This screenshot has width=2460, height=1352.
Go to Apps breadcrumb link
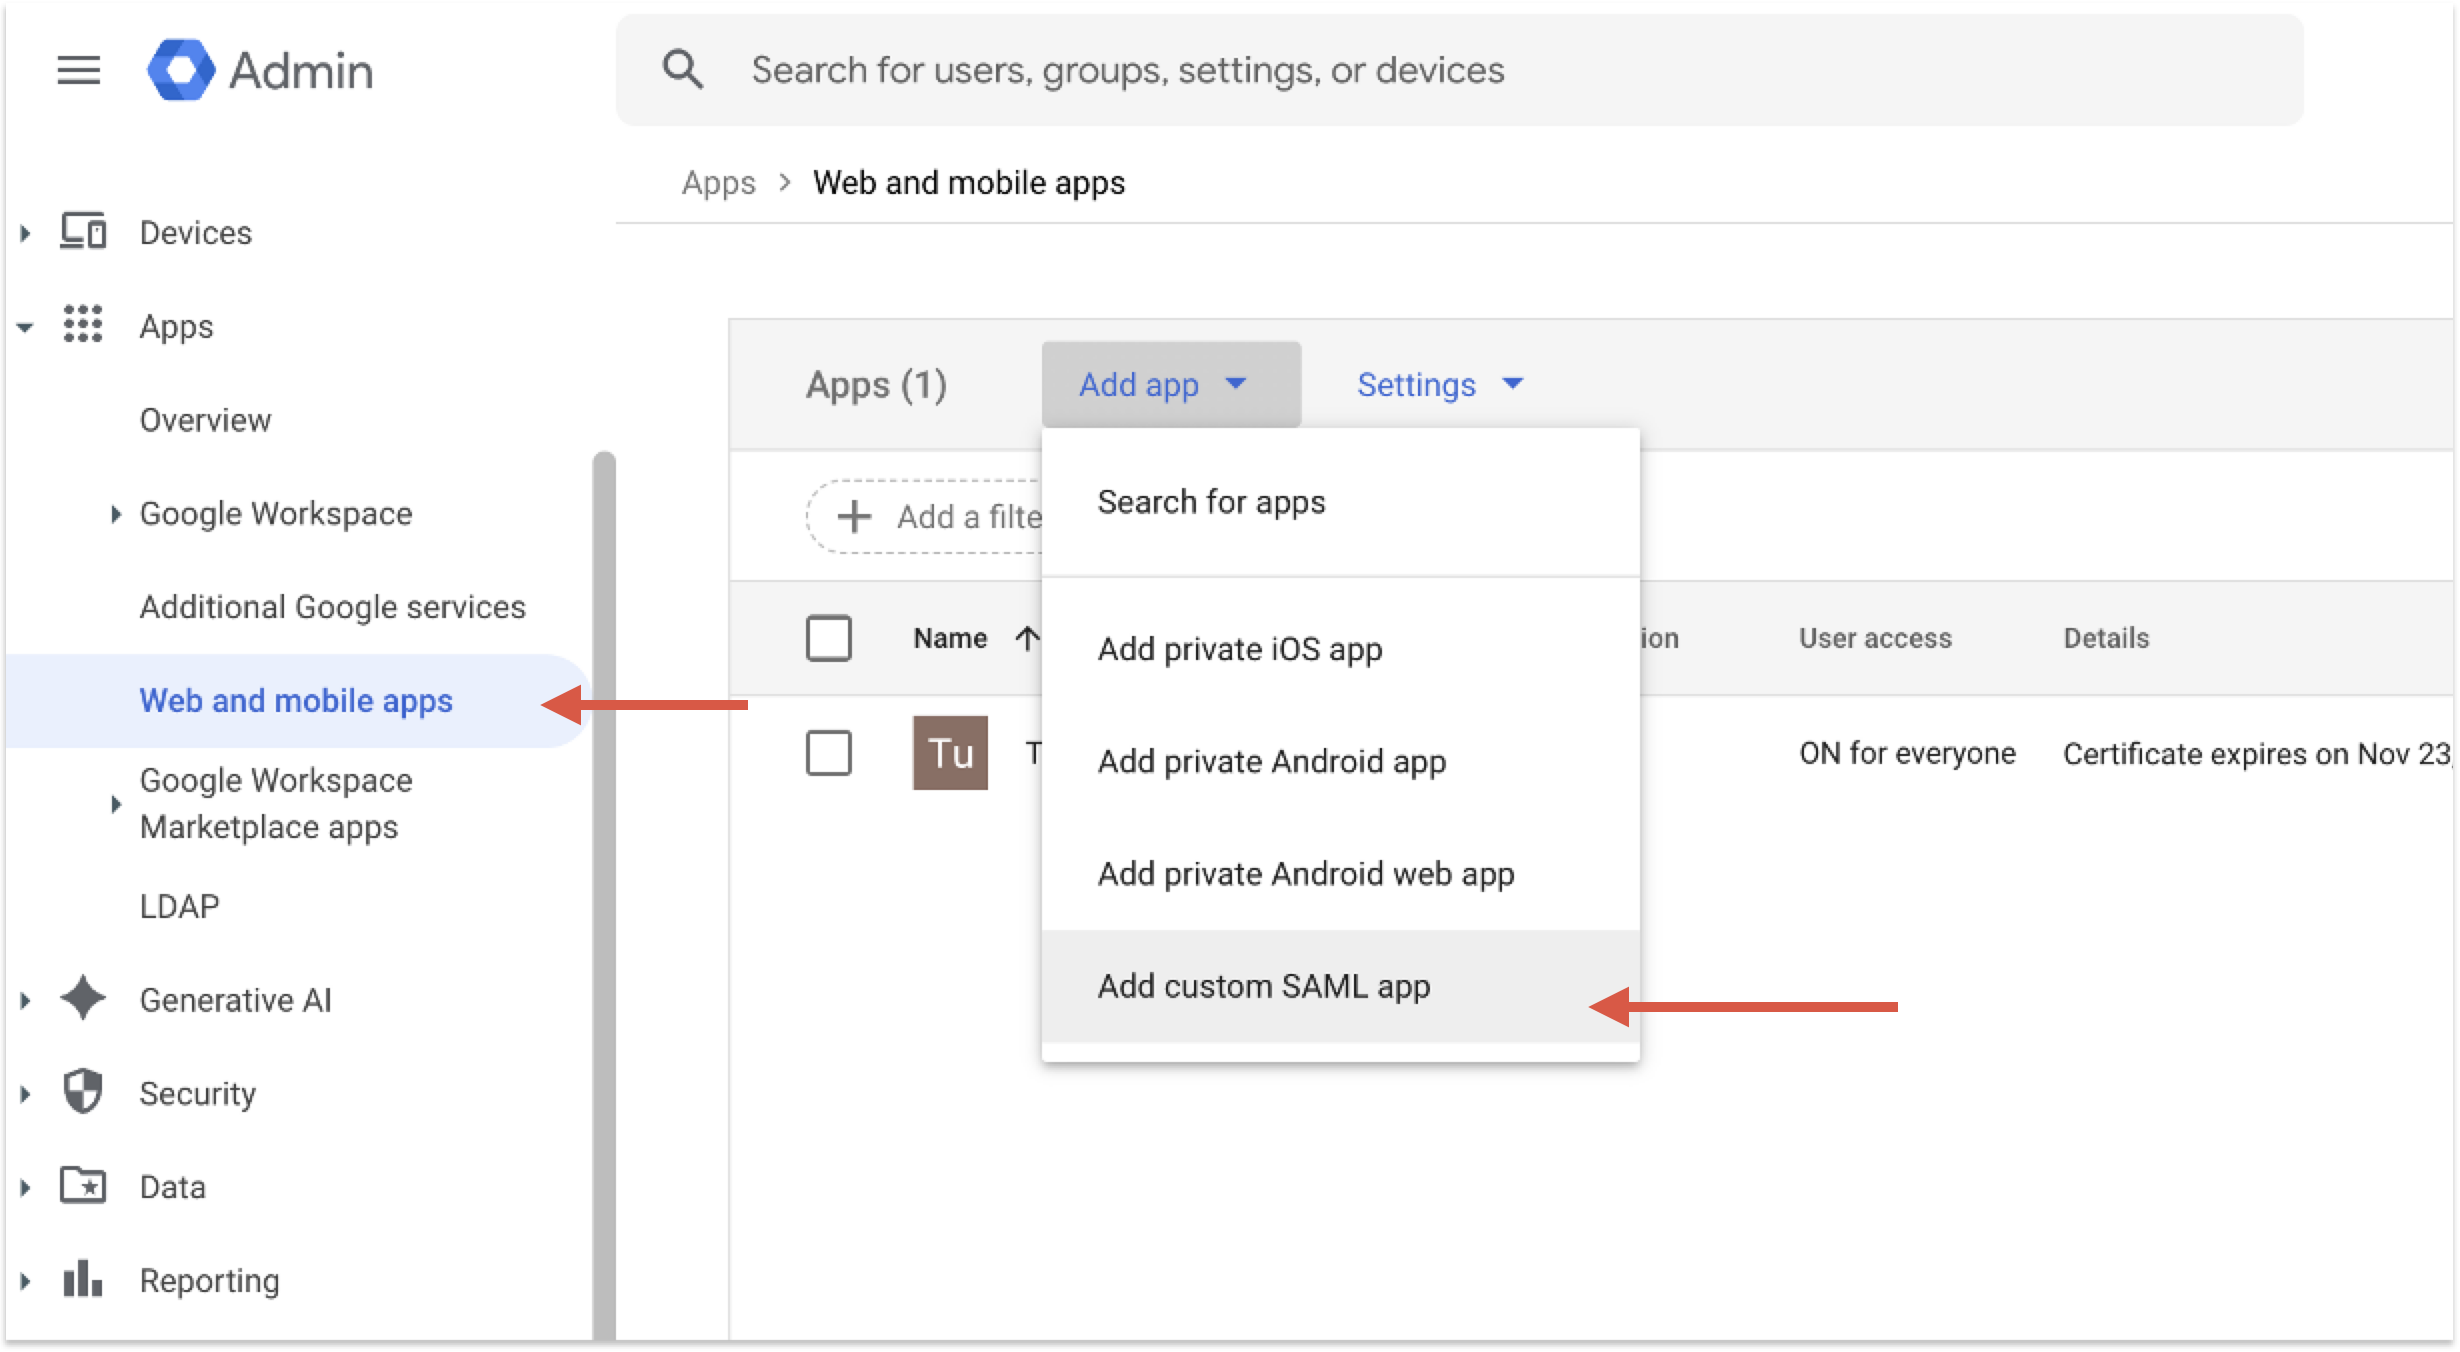point(718,183)
